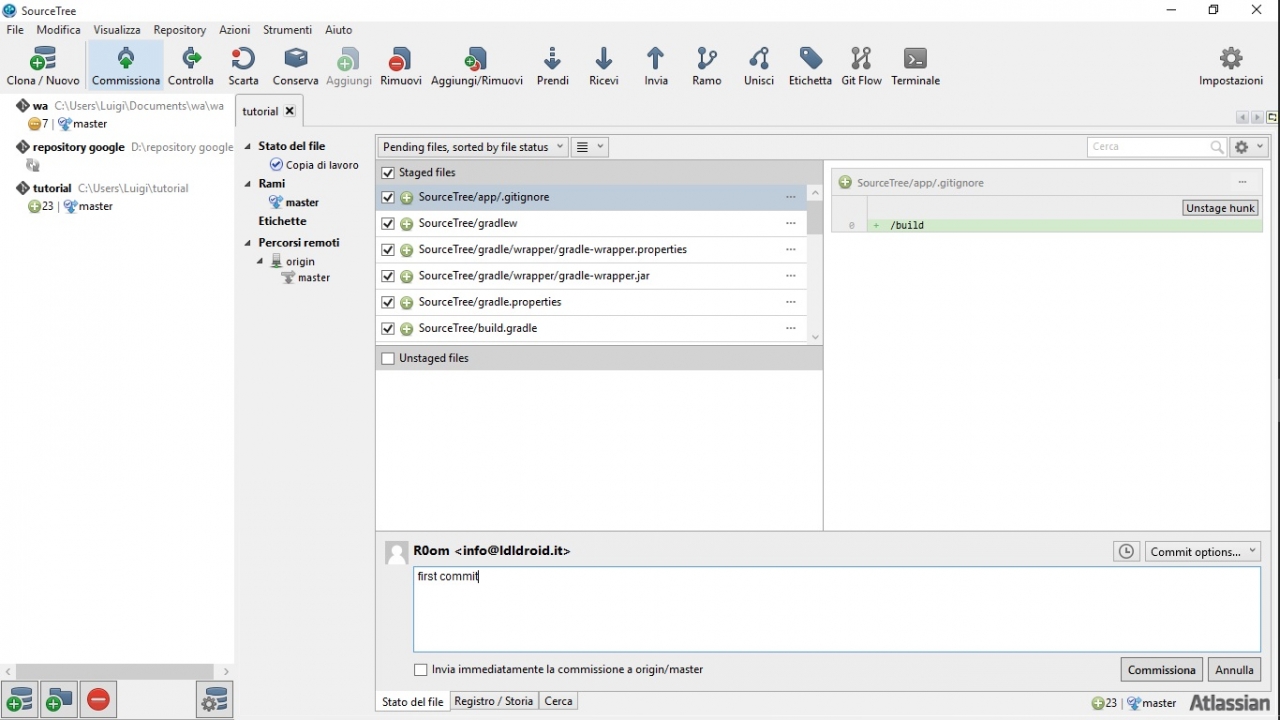Click the Aggiungi/Rimuovi toolbar icon
The image size is (1280, 720).
tap(477, 66)
